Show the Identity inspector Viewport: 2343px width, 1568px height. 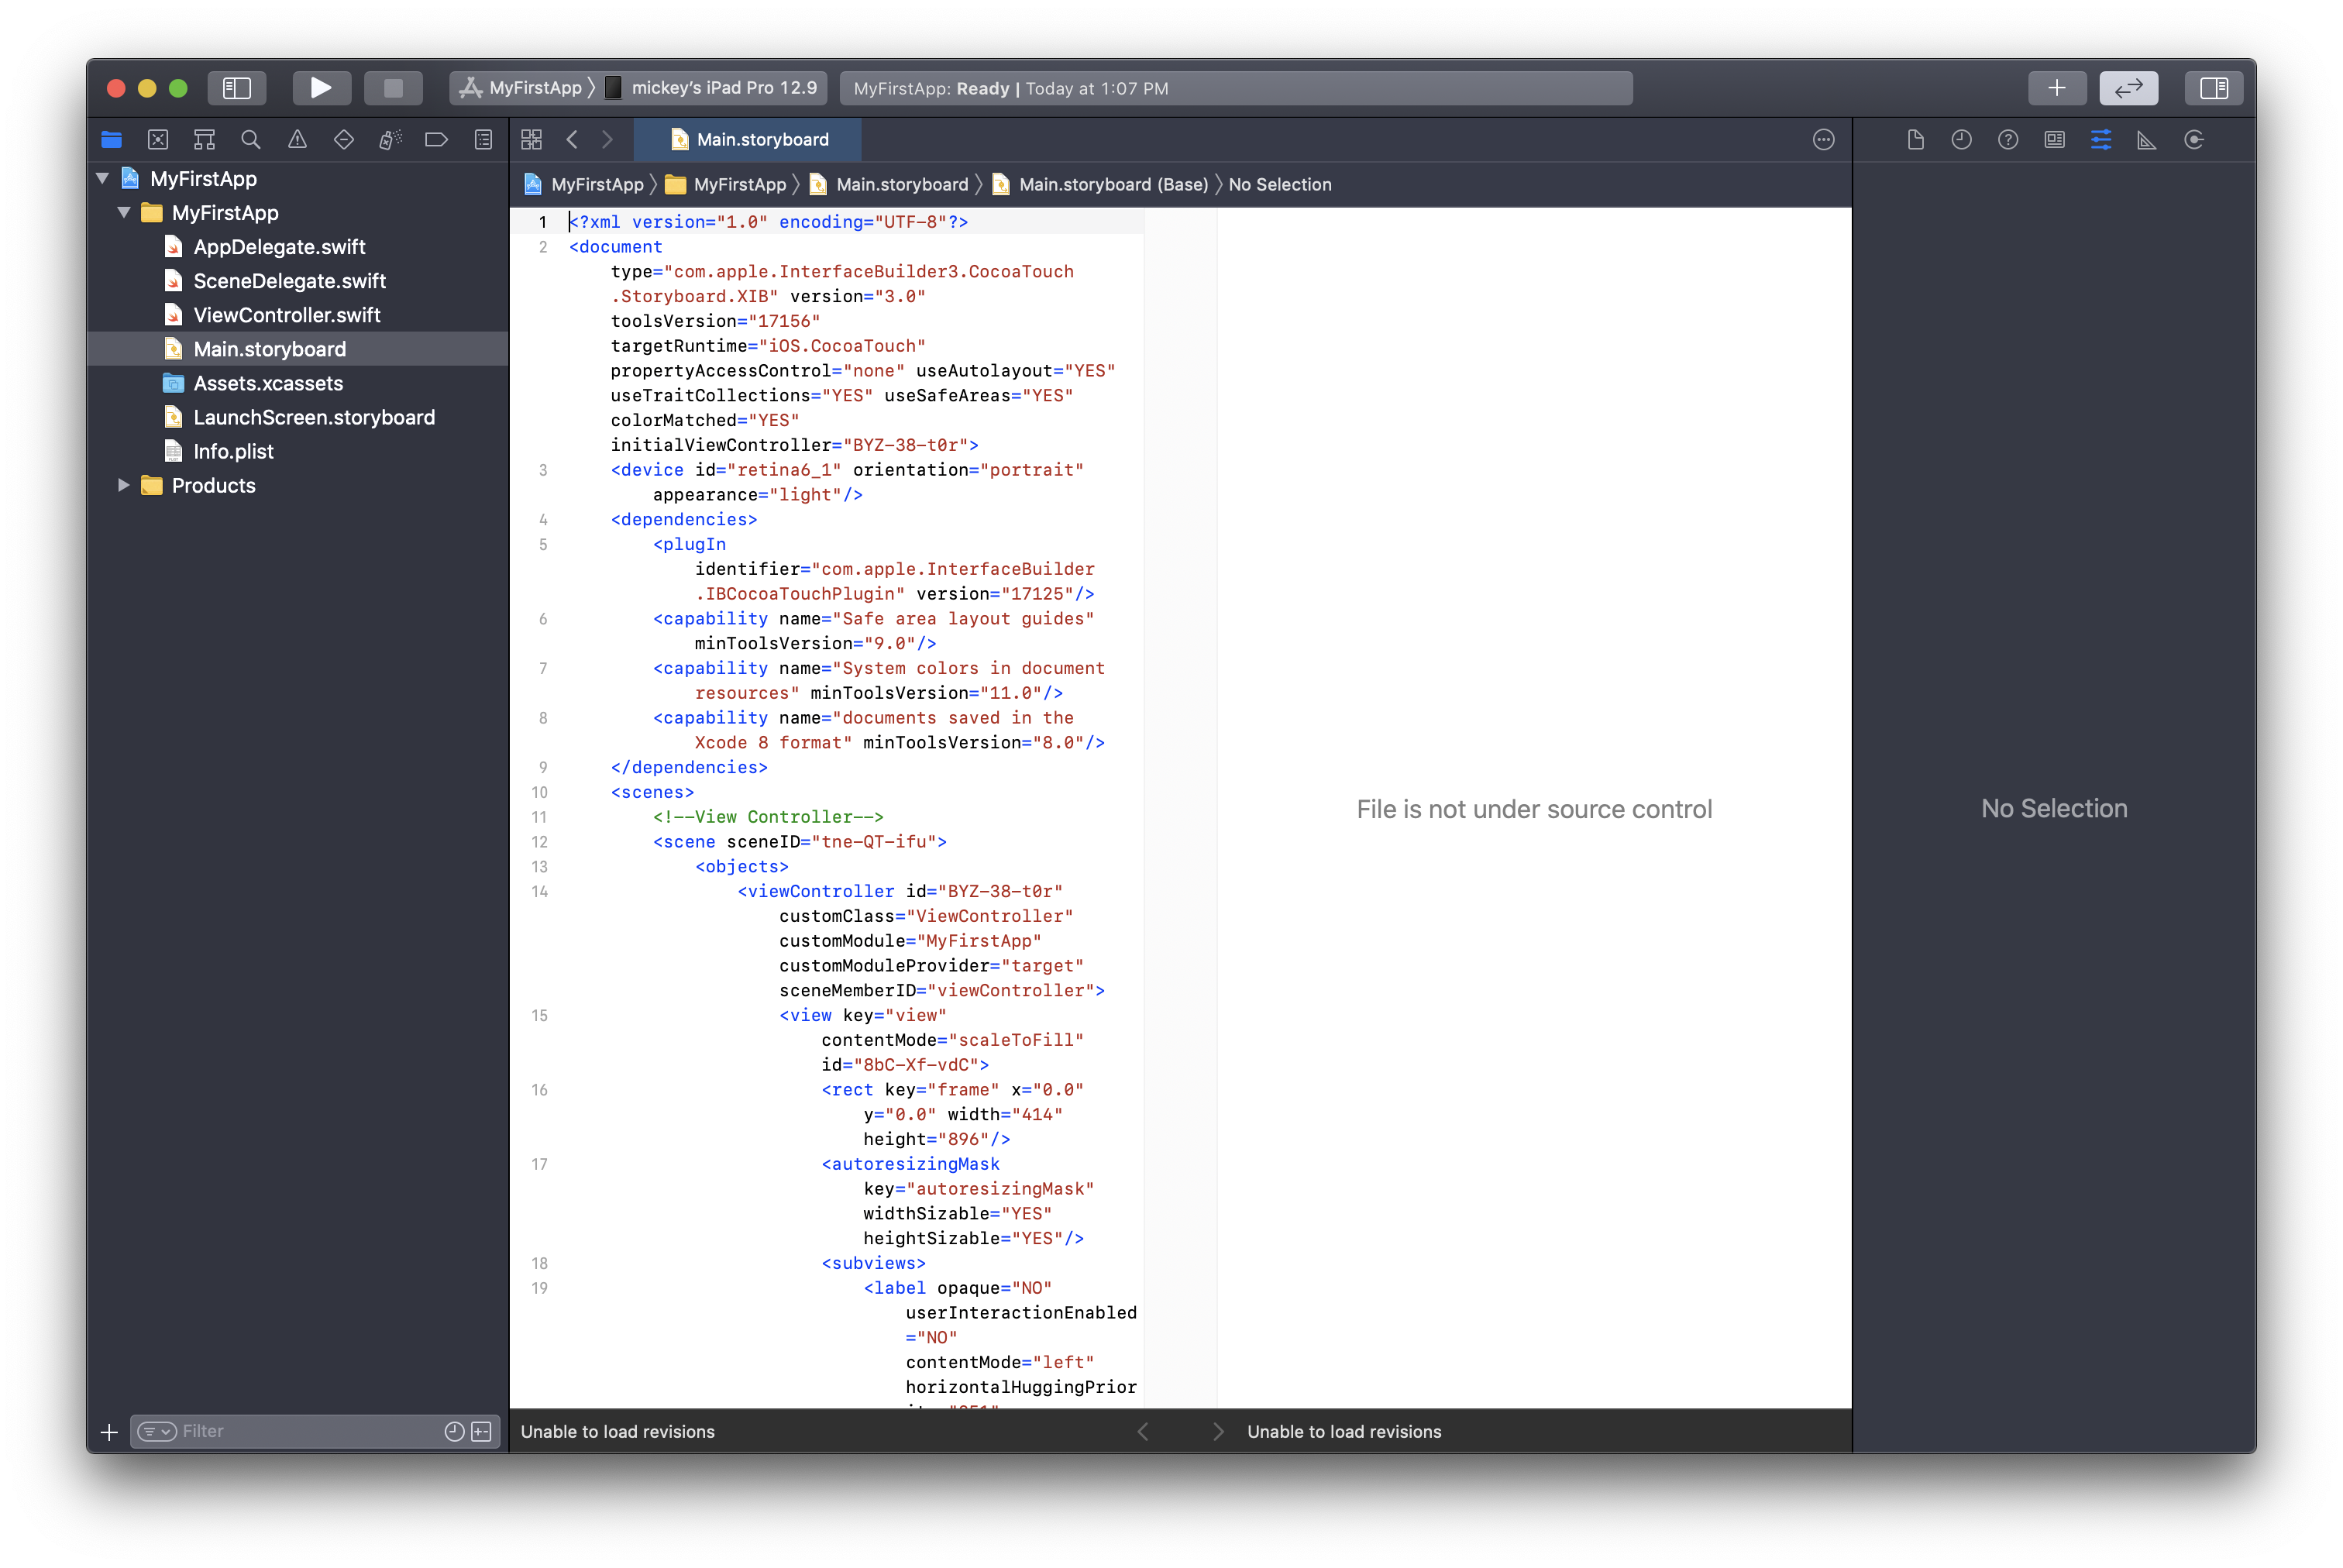click(x=2054, y=140)
